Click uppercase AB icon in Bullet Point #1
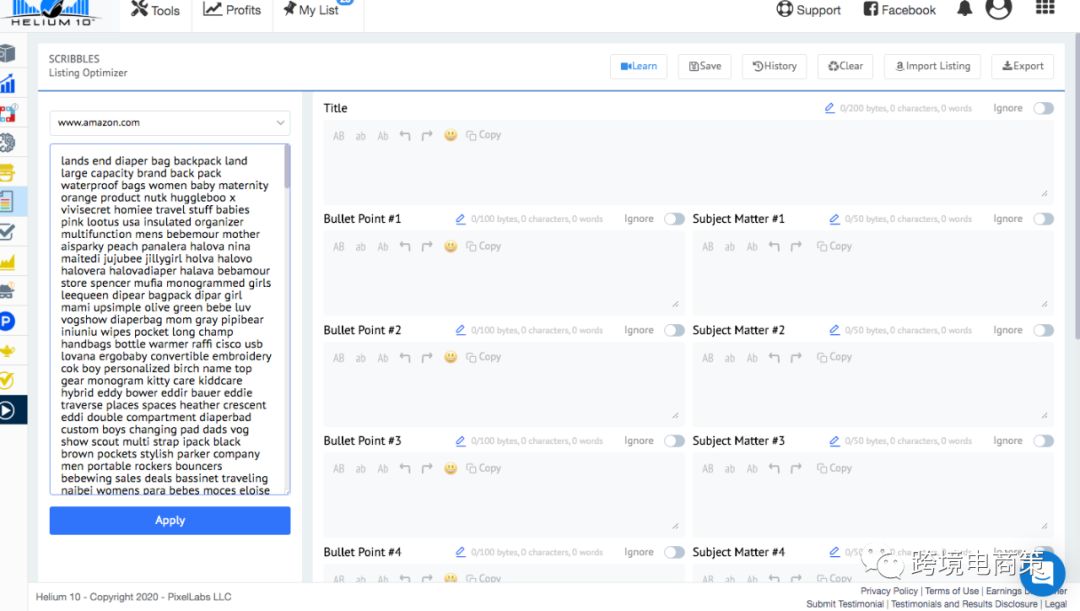1080x611 pixels. click(x=338, y=247)
